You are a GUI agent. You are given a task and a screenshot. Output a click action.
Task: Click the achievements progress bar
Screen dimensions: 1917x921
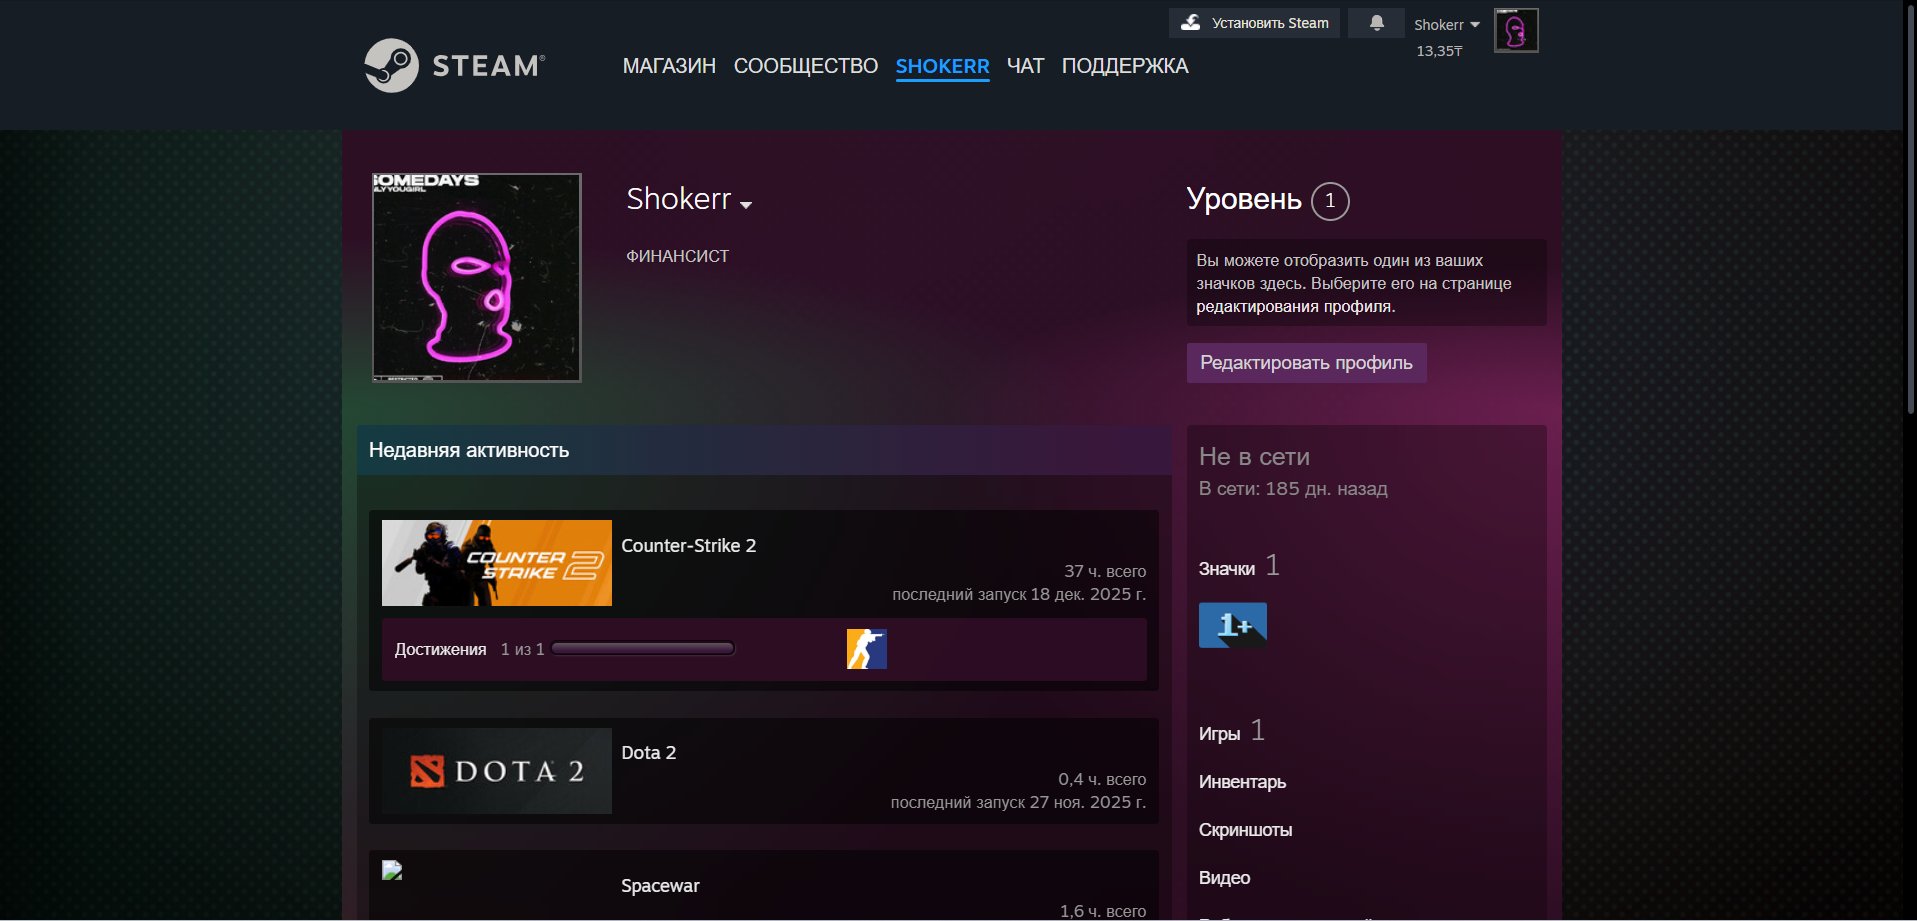643,649
